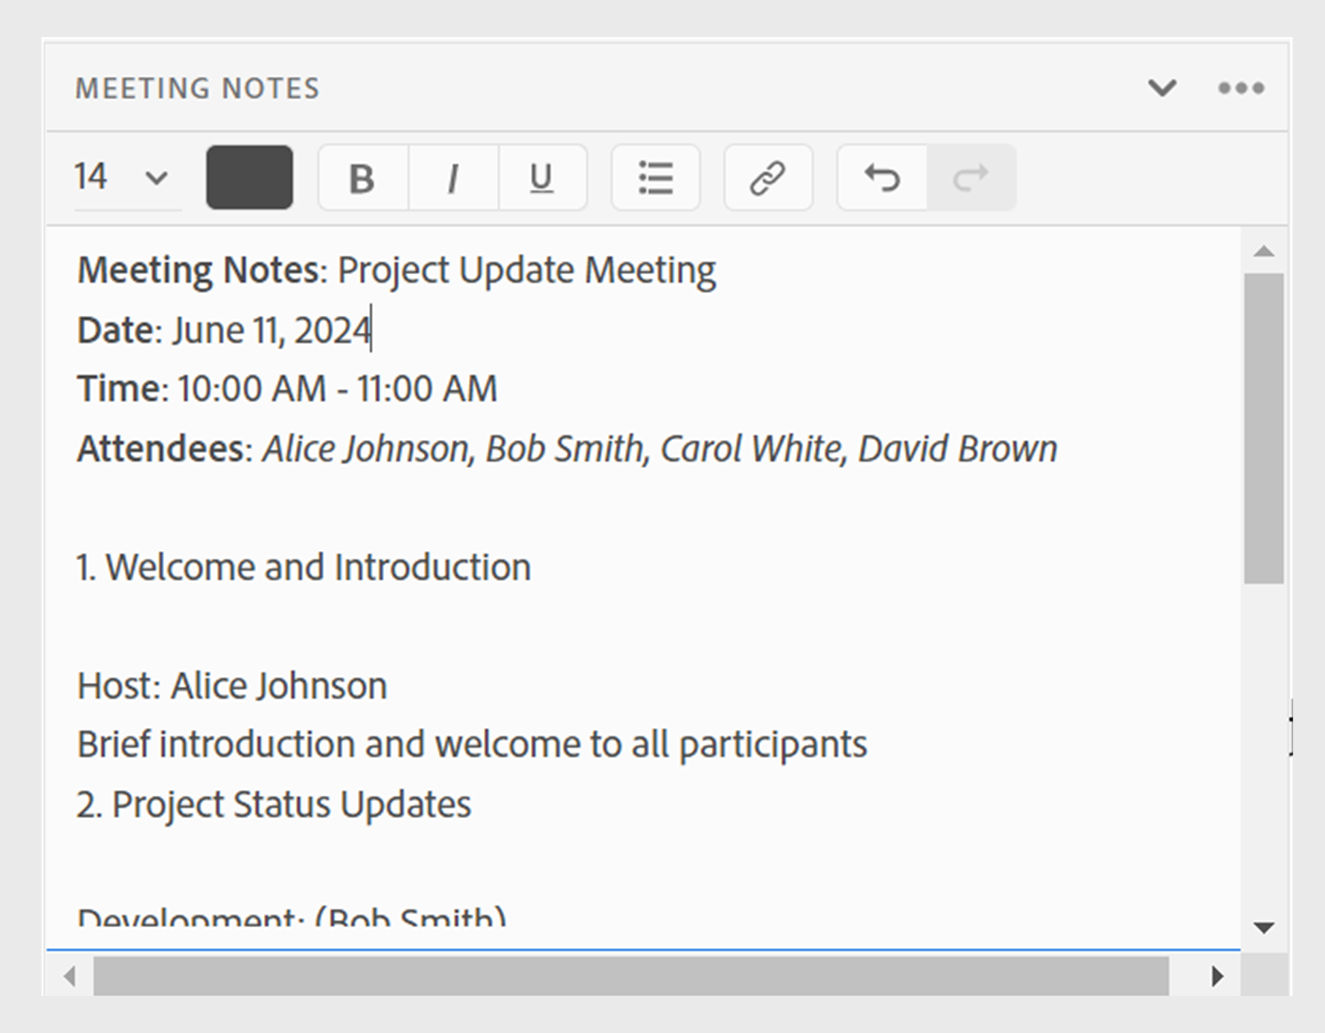Open the font size dropdown

pyautogui.click(x=127, y=178)
